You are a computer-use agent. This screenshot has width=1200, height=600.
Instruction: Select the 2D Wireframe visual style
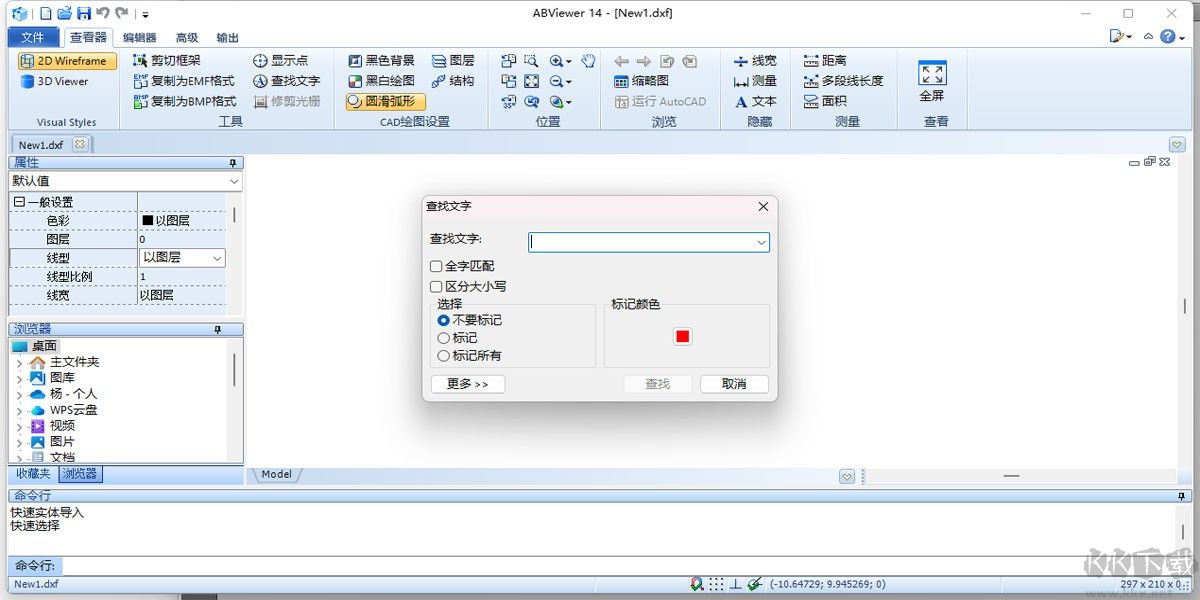click(x=65, y=60)
